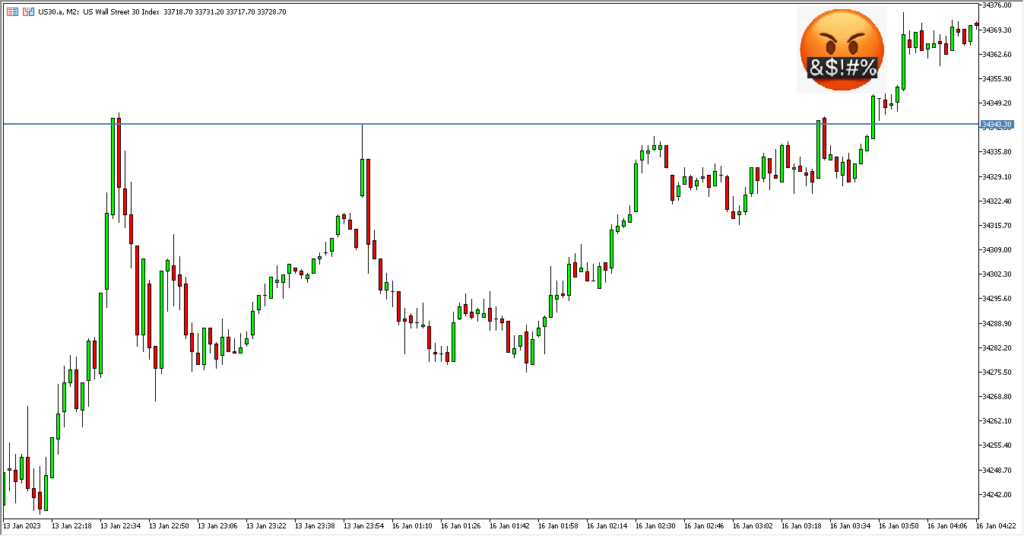This screenshot has width=1024, height=536.
Task: Click the 34376.00 price axis label
Action: [x=1000, y=5]
